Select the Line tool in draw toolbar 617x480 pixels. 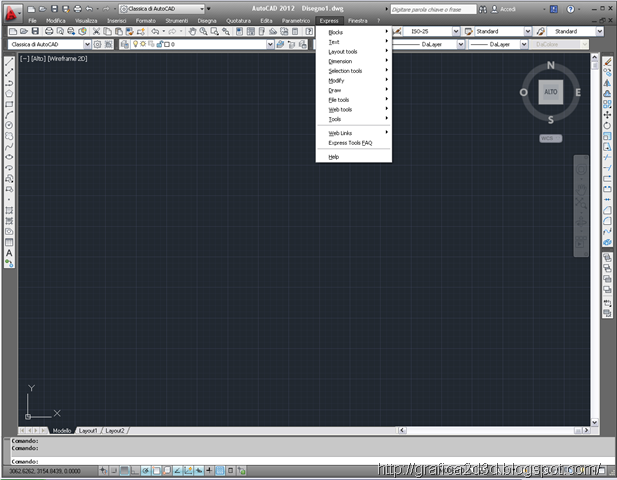pos(9,62)
